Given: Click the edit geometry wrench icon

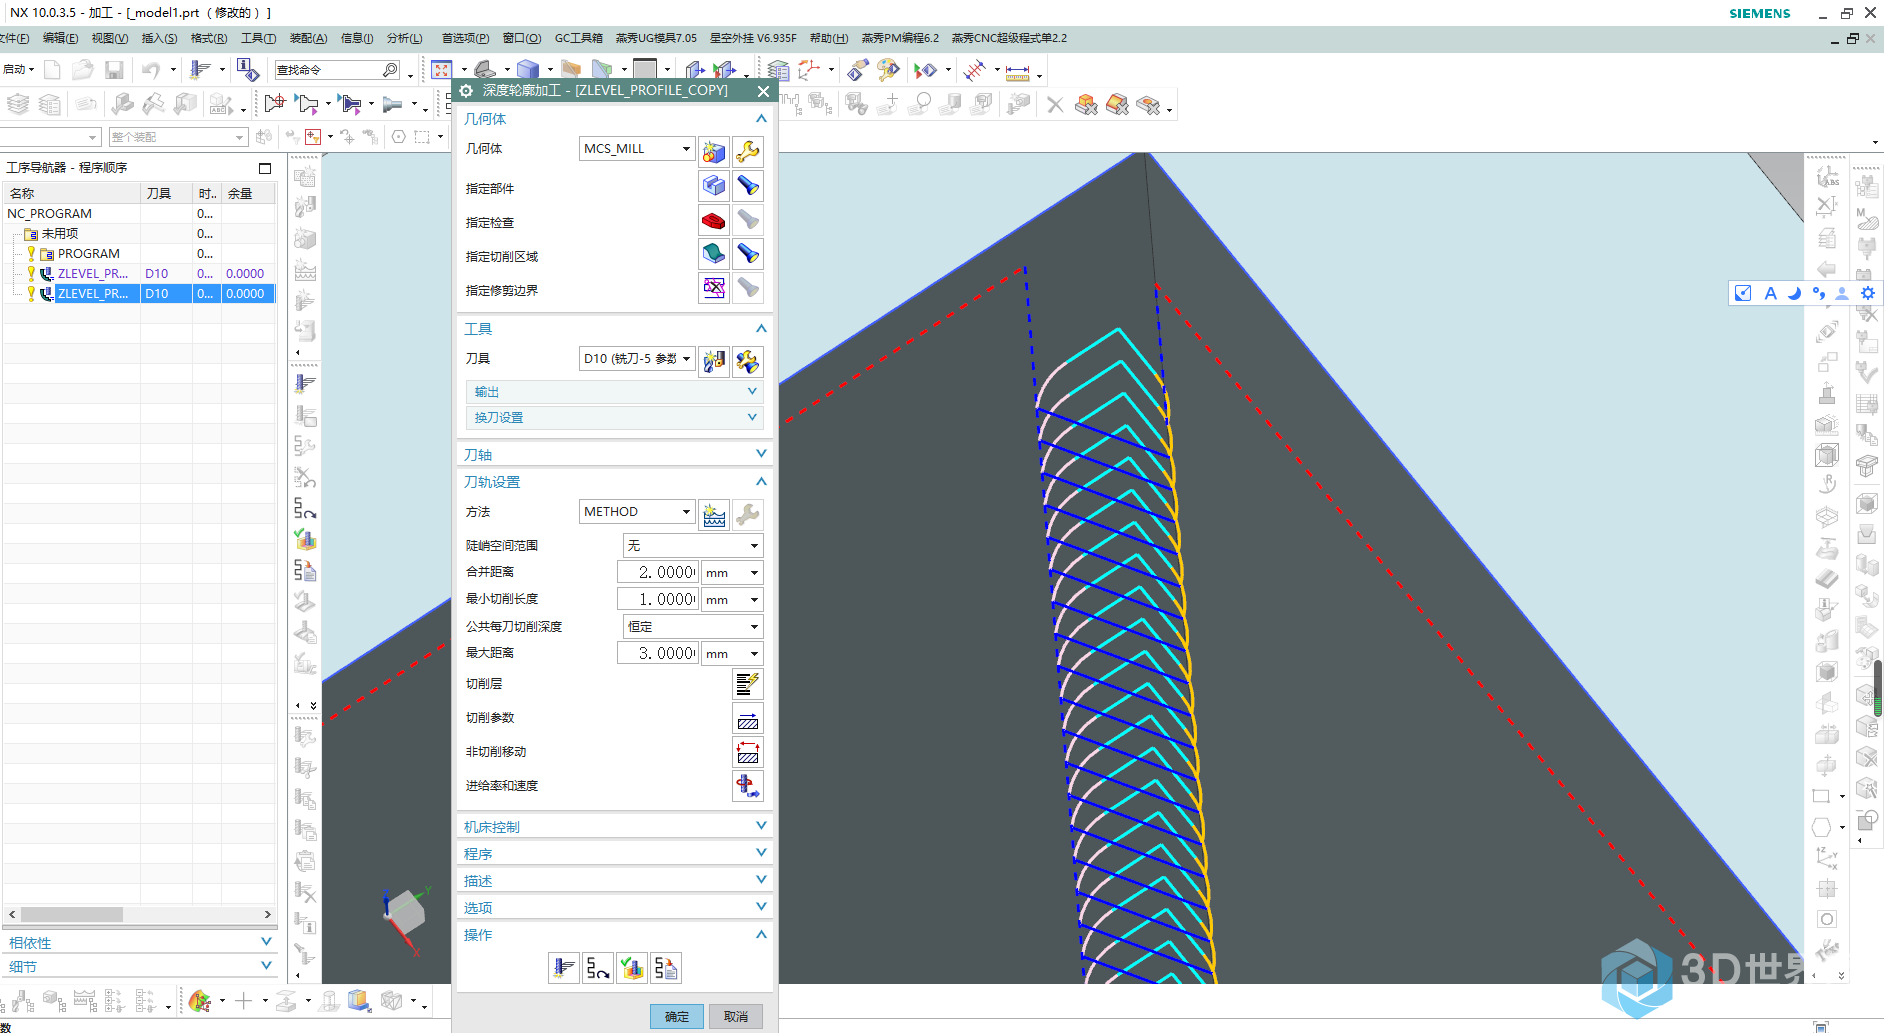Looking at the screenshot, I should pos(748,152).
